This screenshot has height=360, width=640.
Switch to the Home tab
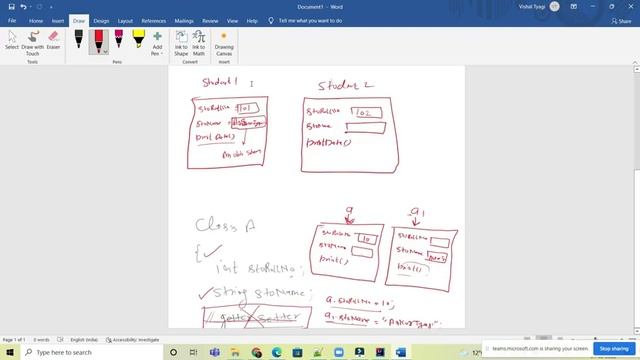[x=36, y=20]
